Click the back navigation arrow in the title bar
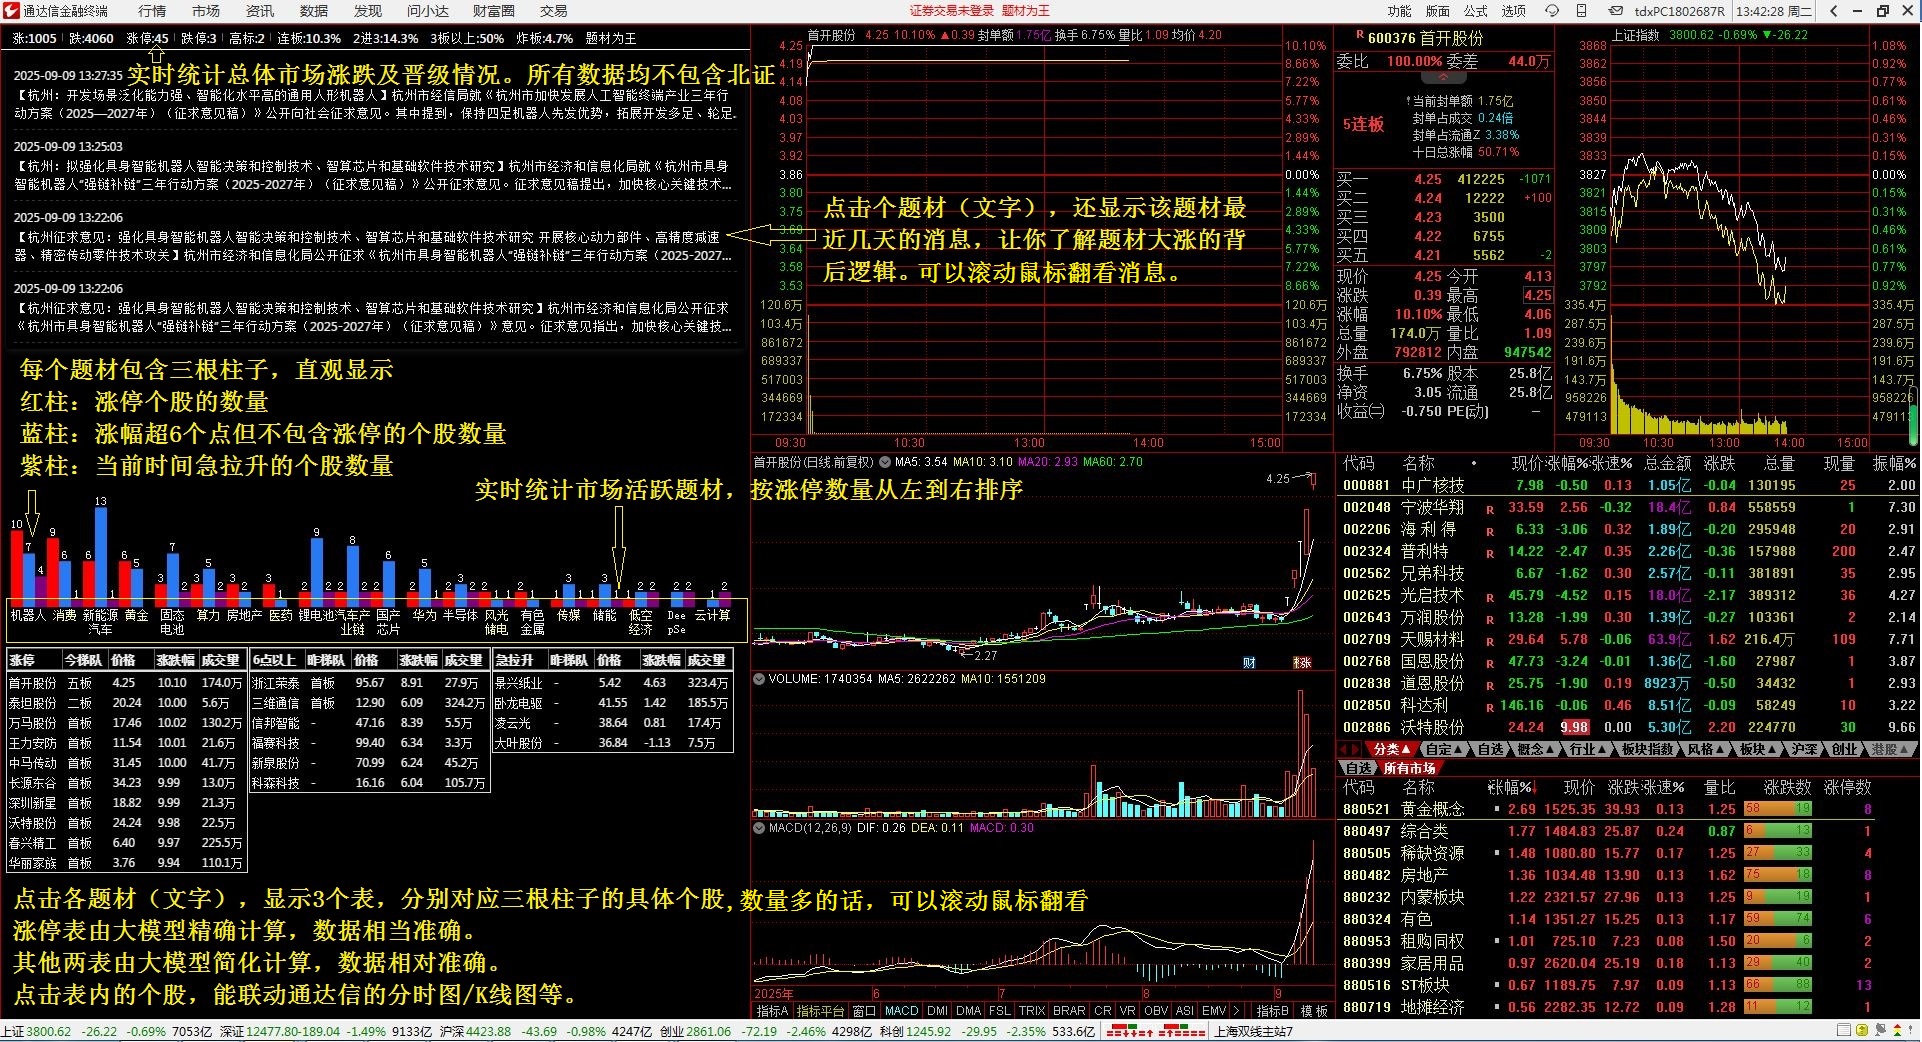 click(x=1833, y=12)
